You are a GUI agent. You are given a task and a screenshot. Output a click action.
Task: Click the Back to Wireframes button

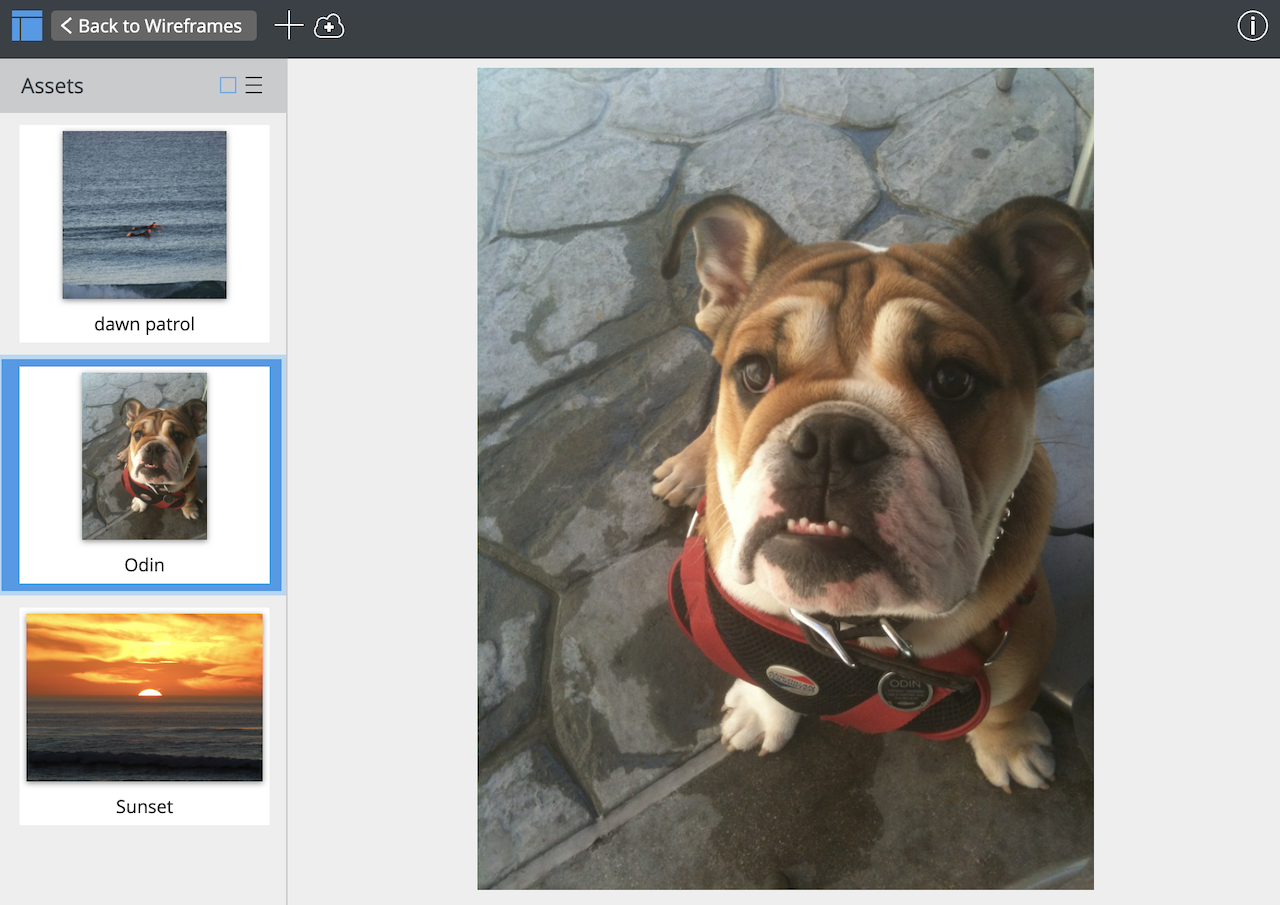point(154,25)
